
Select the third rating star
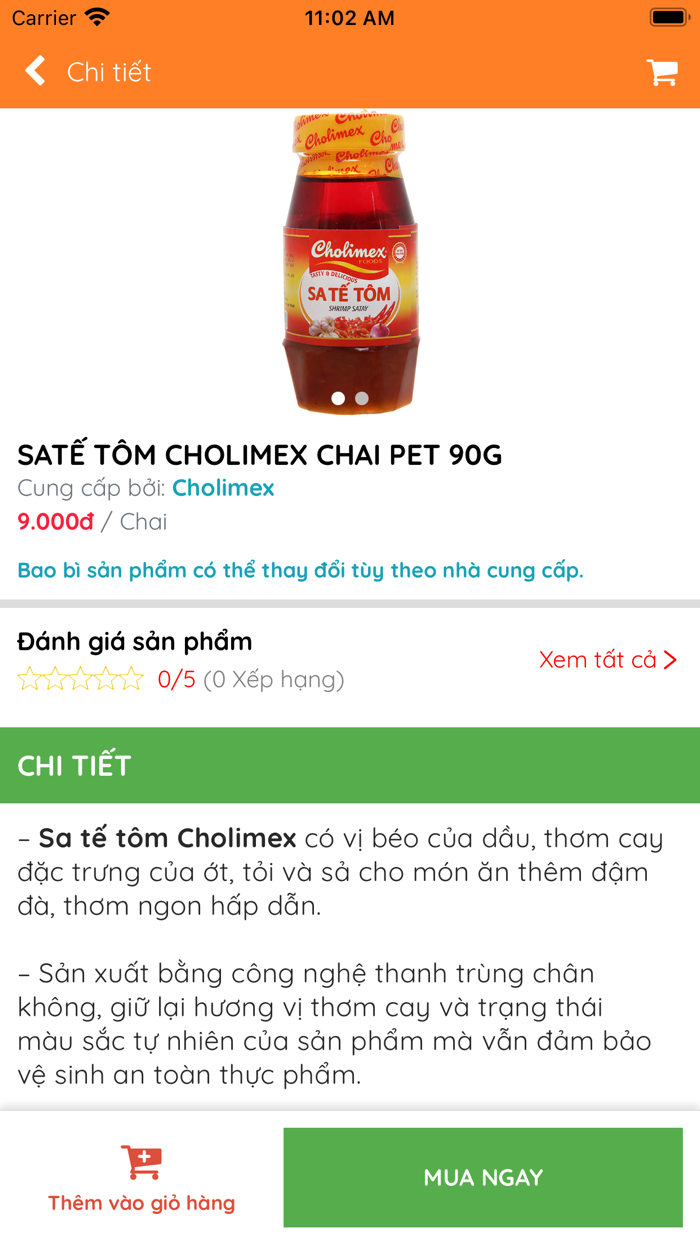[81, 680]
